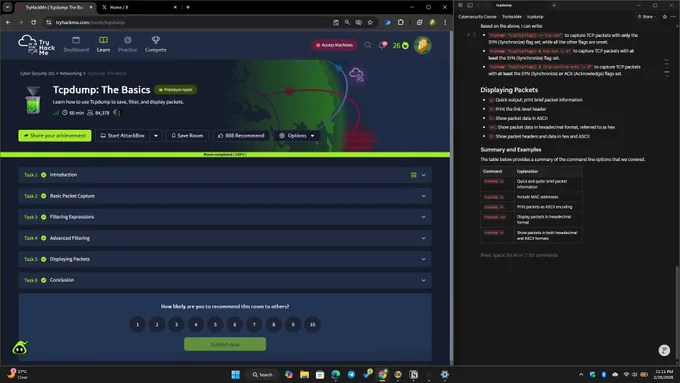Click the Cyber Security 101 breadcrumb link
The image size is (680, 383).
(x=37, y=73)
